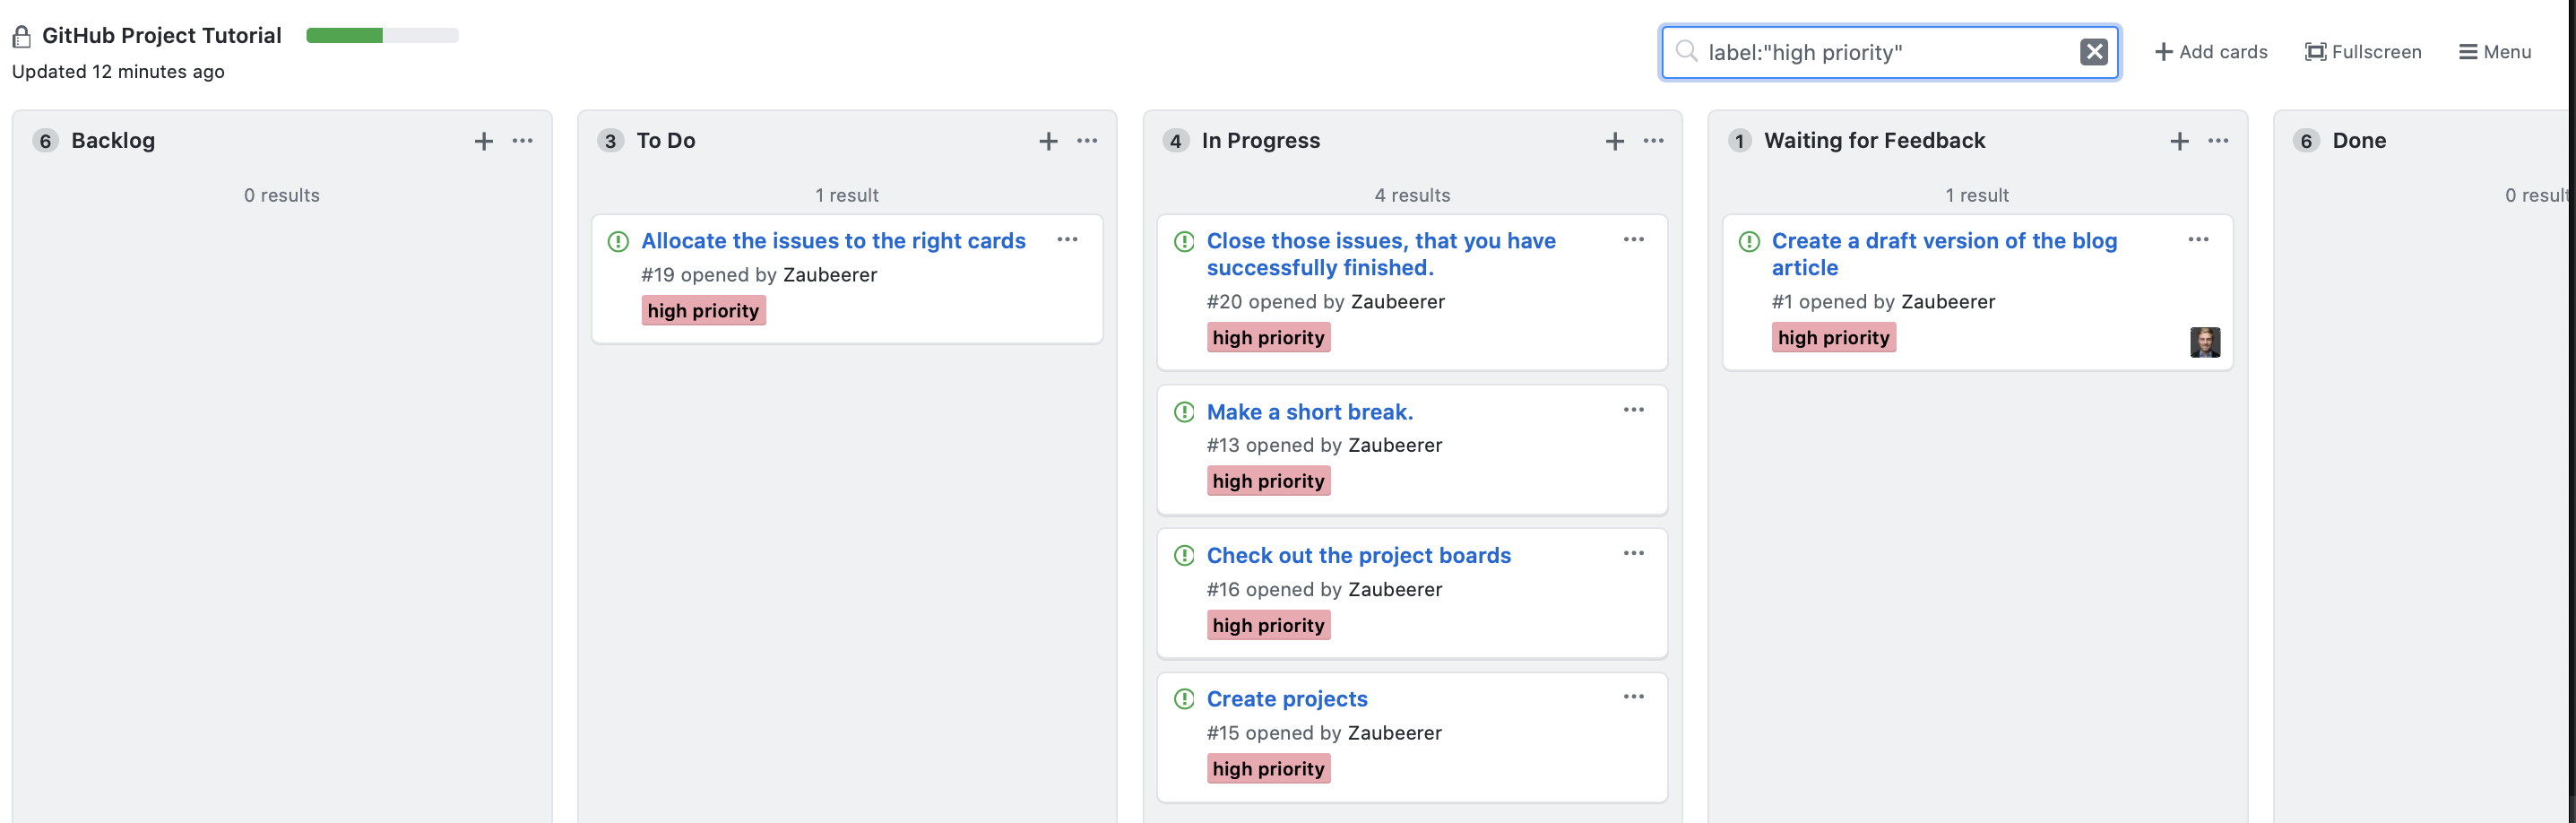Click the Add cards plus icon
Image resolution: width=2576 pixels, height=823 pixels.
tap(2163, 51)
